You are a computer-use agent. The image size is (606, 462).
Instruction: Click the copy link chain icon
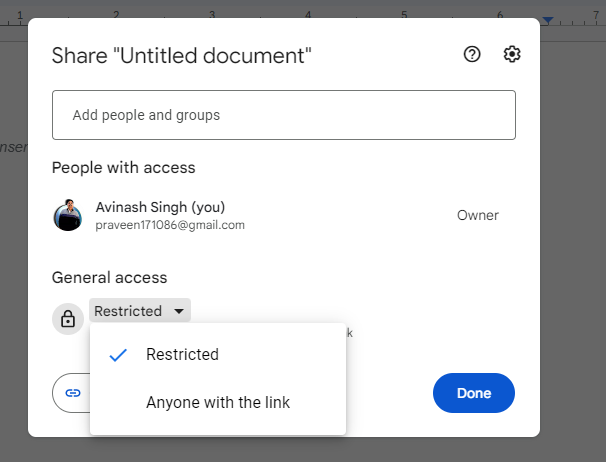click(73, 393)
